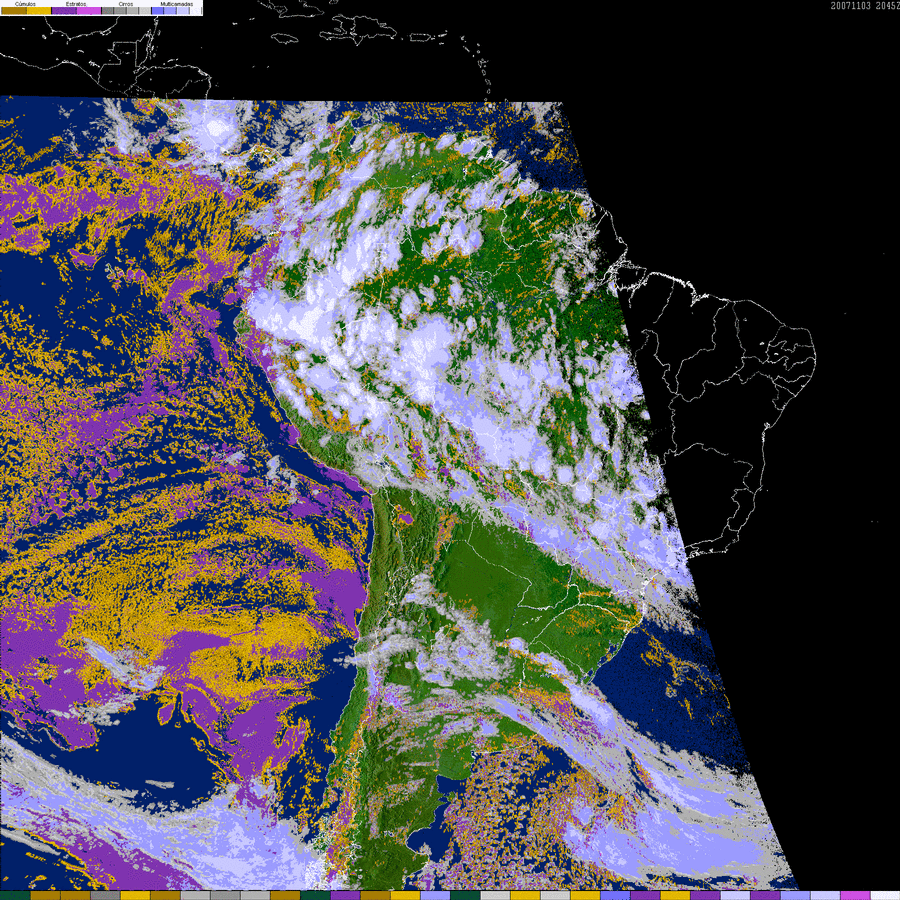900x900 pixels.
Task: Select the deep blue Multicamadas legend swatch
Action: pos(157,10)
